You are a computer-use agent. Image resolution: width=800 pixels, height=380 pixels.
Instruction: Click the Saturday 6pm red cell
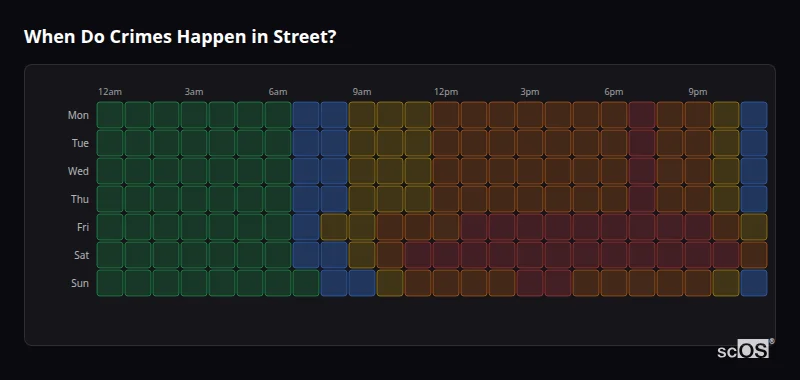[614, 255]
